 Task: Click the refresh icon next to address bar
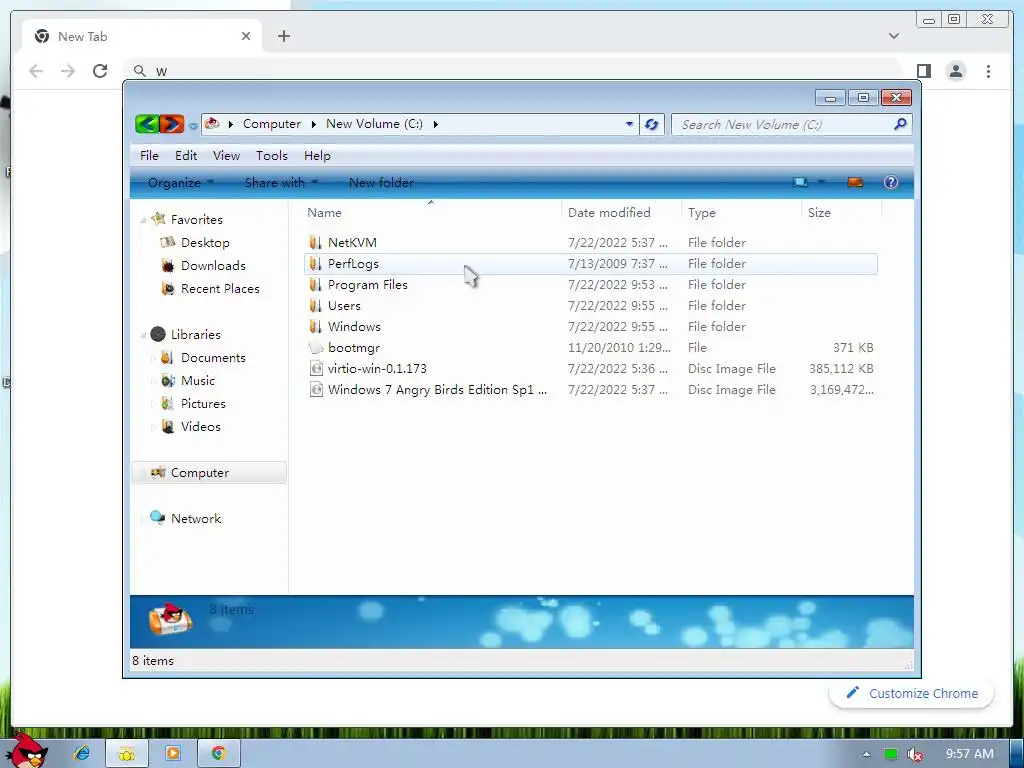point(651,124)
